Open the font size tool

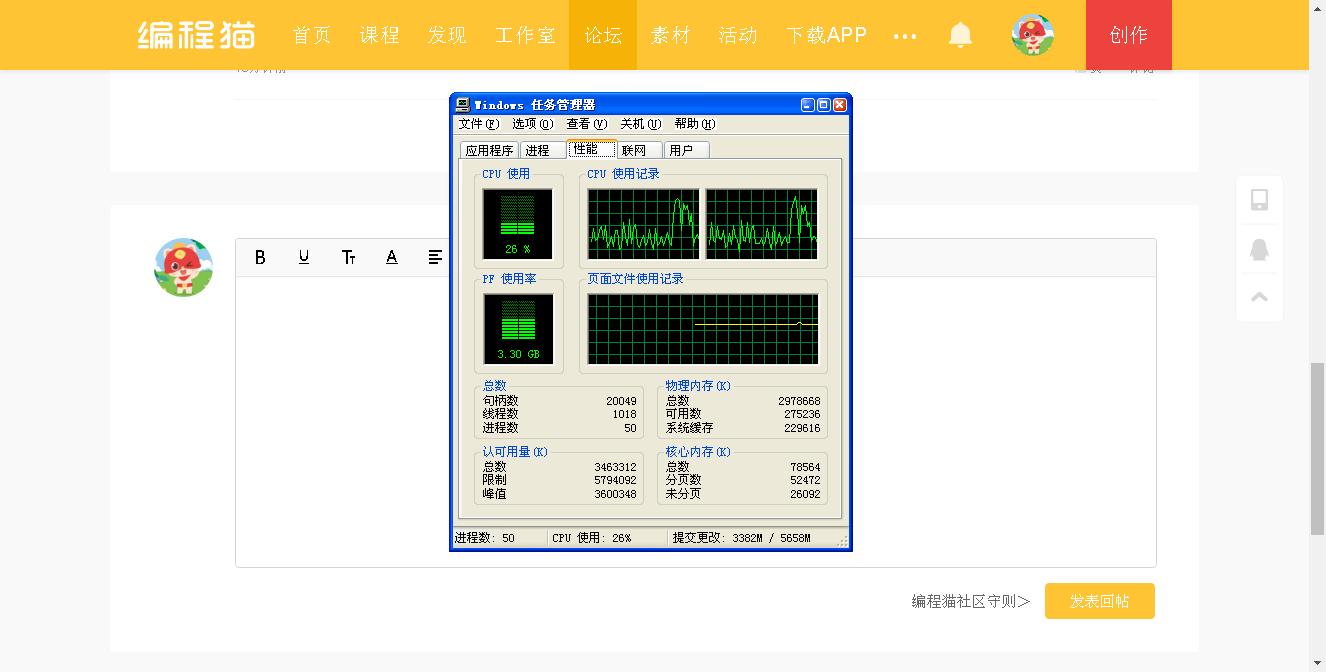tap(348, 257)
